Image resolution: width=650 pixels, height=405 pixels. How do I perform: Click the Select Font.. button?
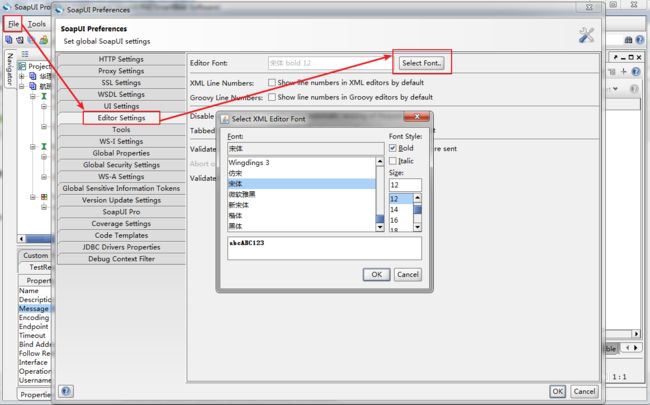tap(422, 63)
